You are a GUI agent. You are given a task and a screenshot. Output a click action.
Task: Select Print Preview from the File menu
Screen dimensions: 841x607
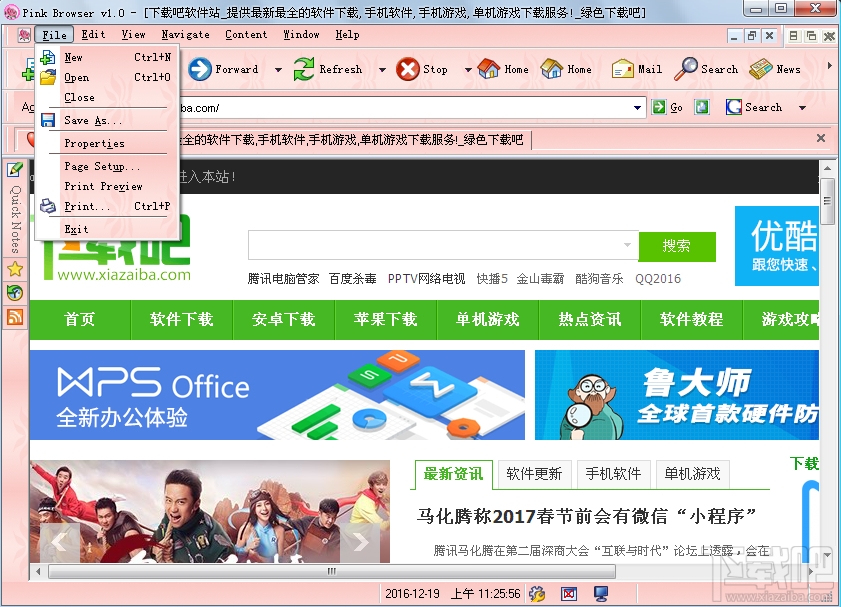tap(103, 186)
